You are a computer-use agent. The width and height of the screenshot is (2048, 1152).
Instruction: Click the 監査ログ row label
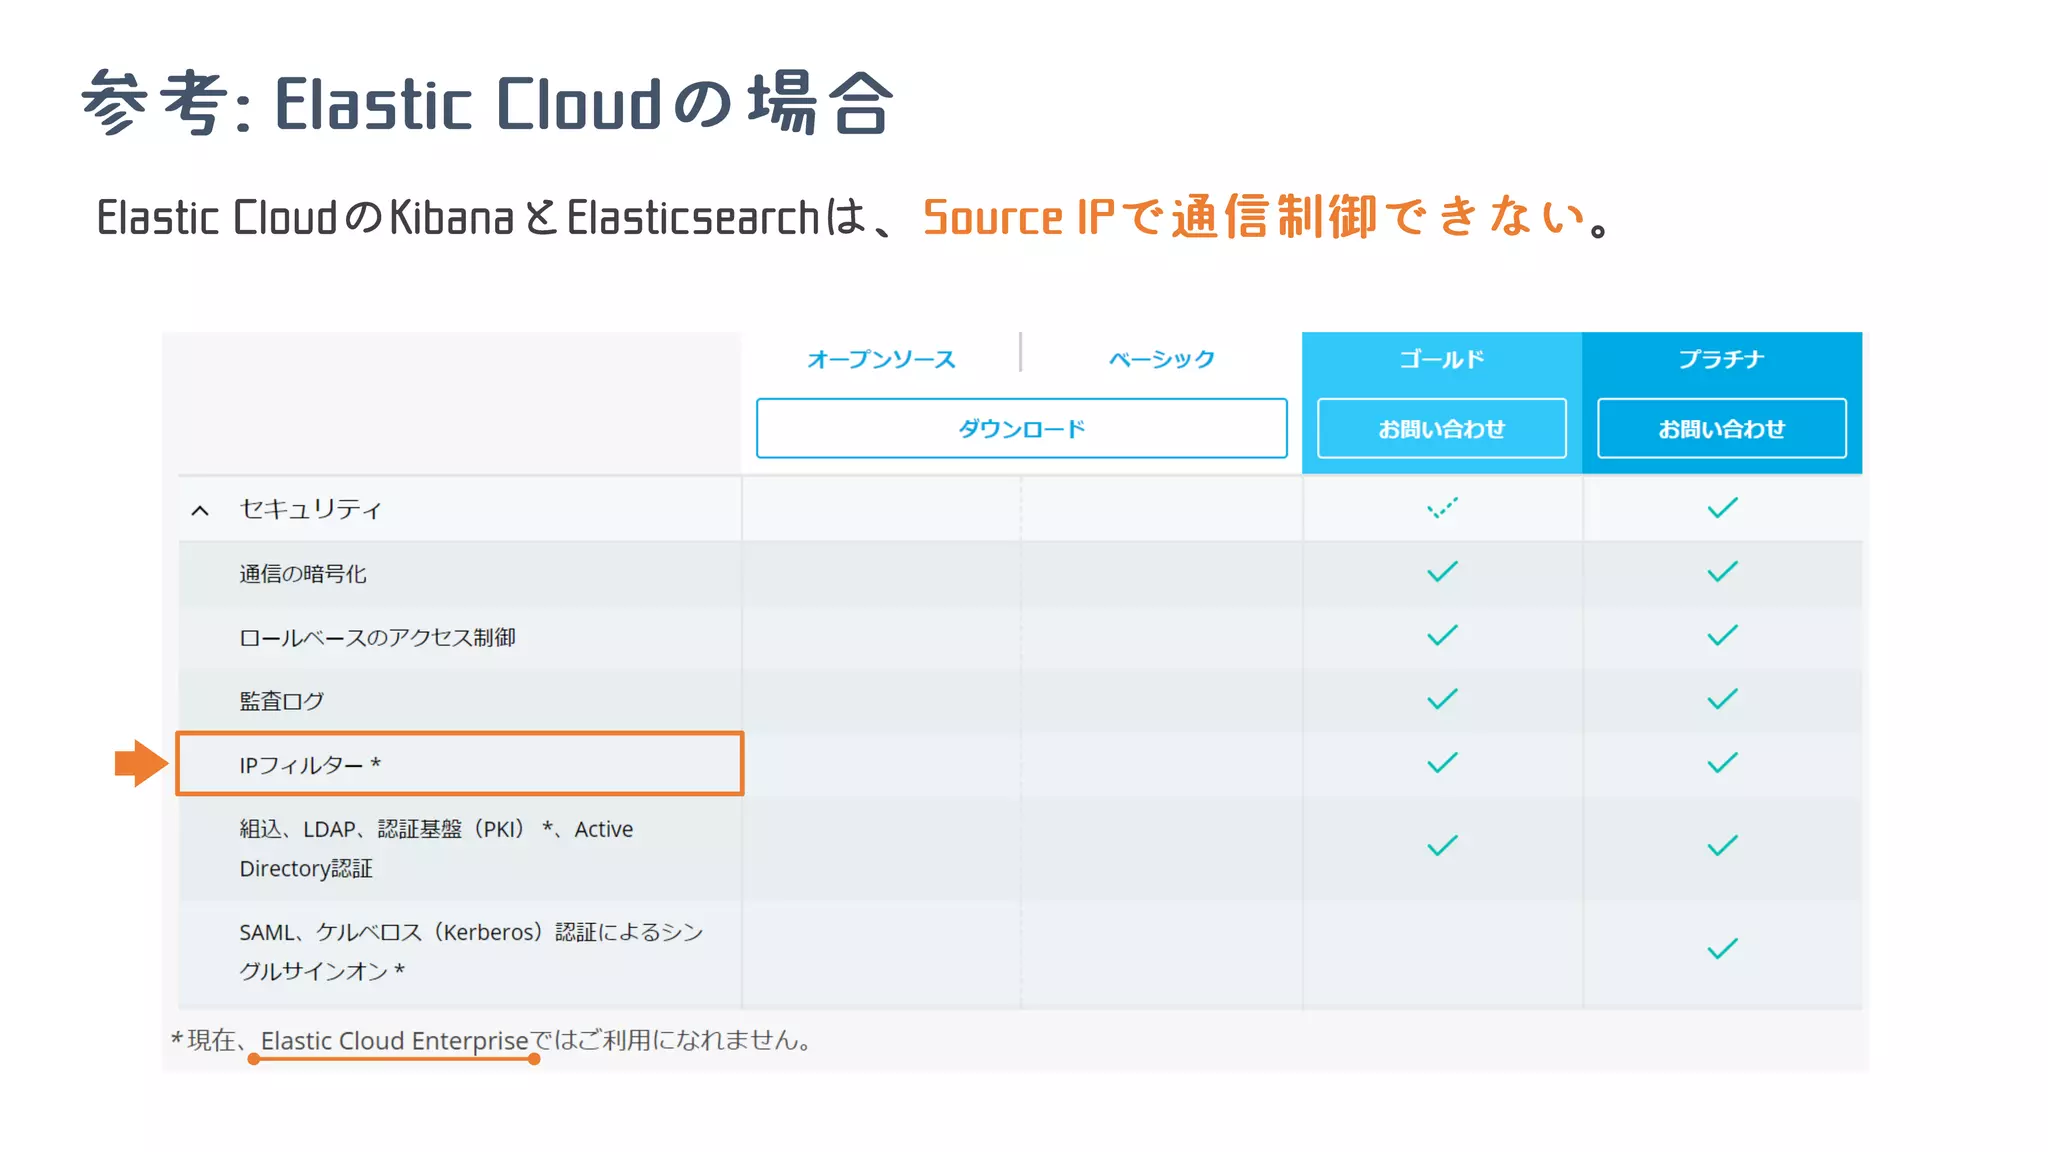(x=282, y=701)
